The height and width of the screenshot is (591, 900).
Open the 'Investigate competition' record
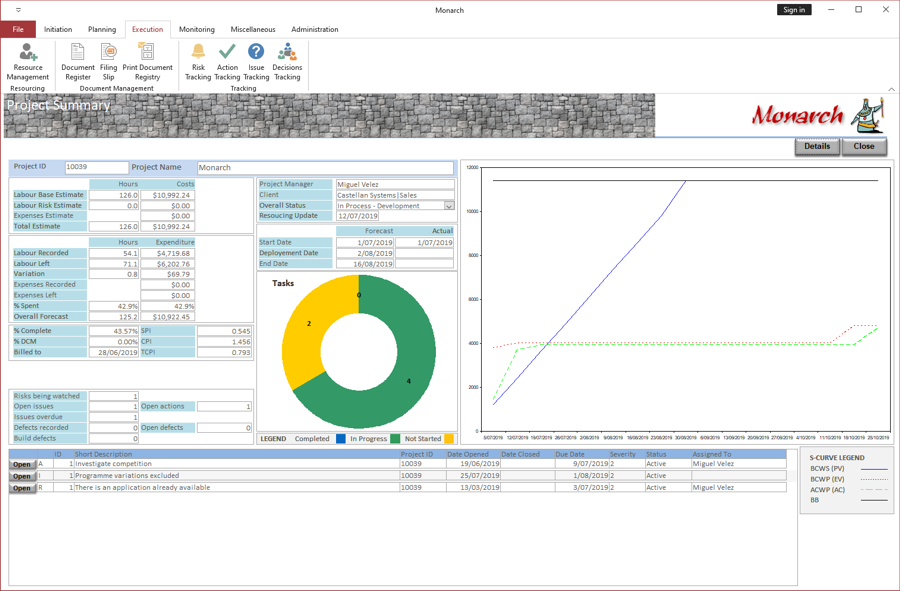22,464
